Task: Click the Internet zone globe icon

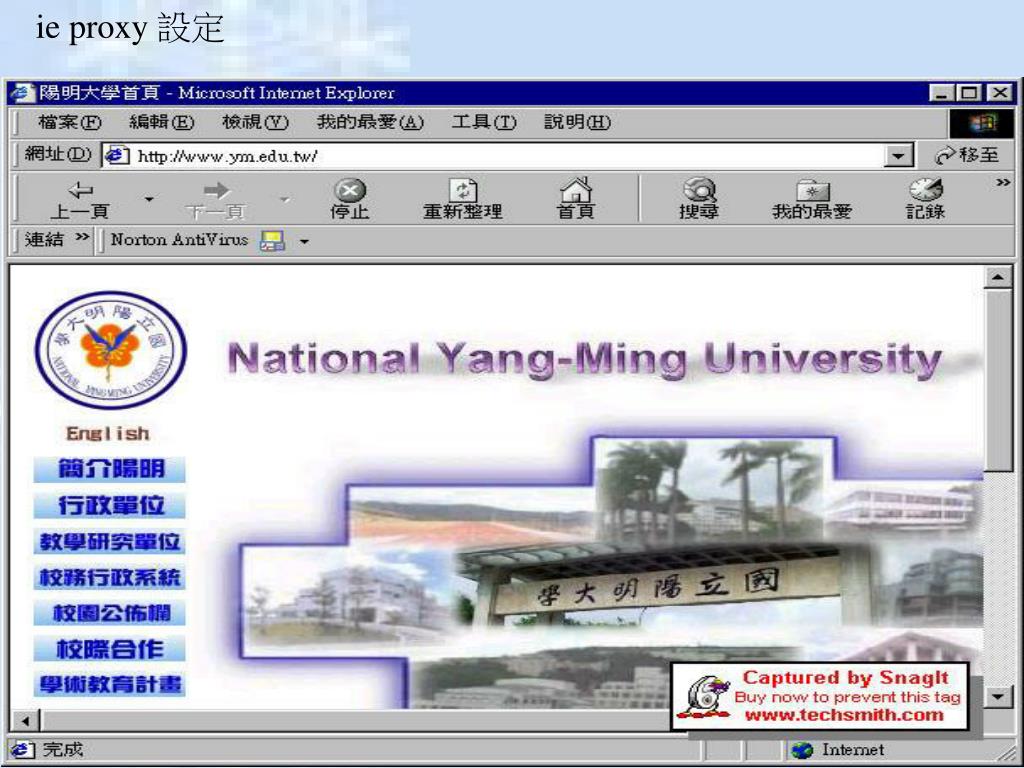Action: click(x=802, y=750)
